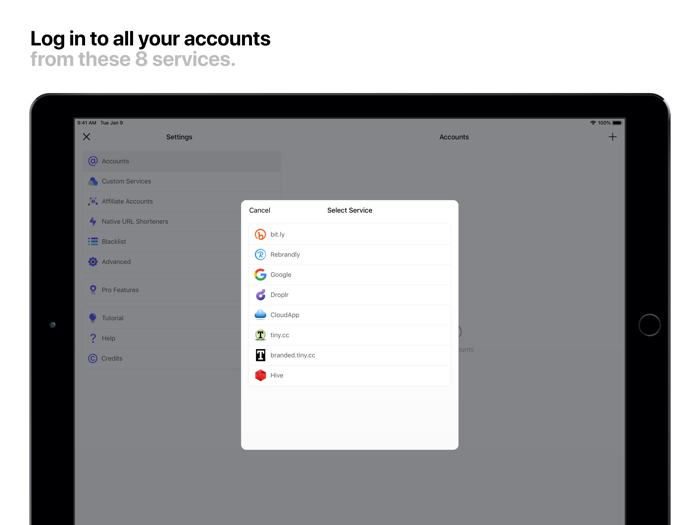
Task: Click the Rebrandly logo icon
Action: click(x=260, y=254)
